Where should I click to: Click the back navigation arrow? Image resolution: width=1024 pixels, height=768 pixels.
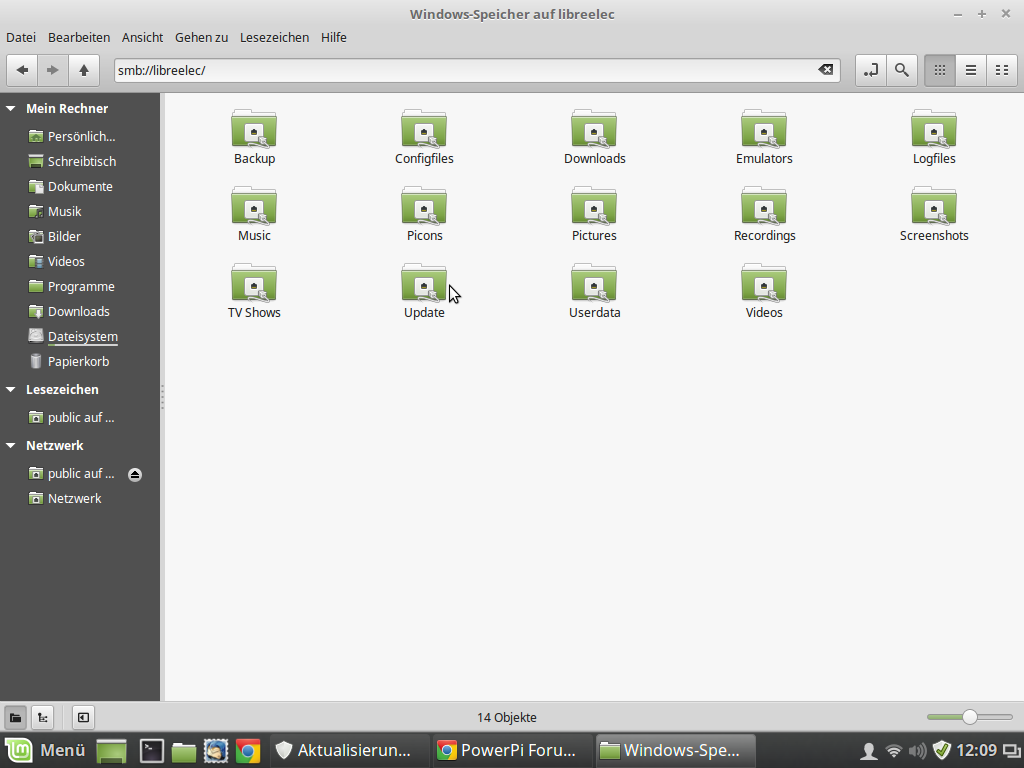coord(22,70)
